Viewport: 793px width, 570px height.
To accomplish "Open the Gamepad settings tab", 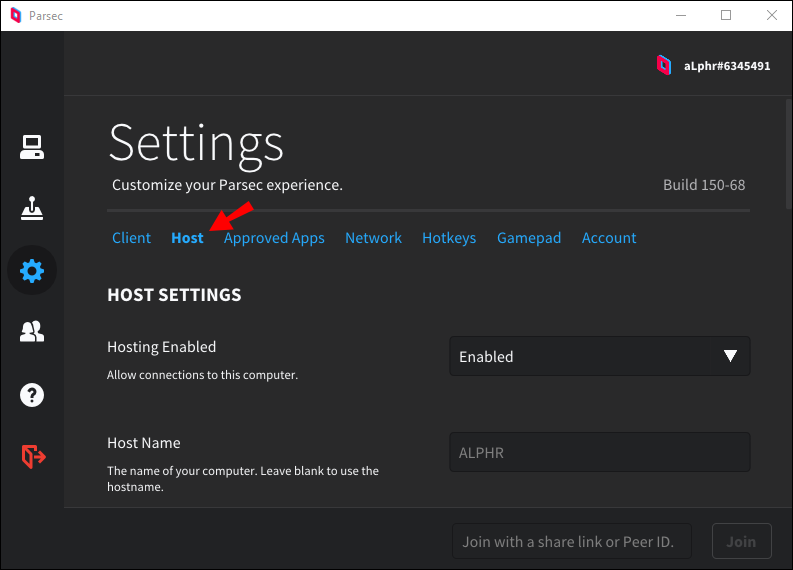I will click(x=529, y=238).
